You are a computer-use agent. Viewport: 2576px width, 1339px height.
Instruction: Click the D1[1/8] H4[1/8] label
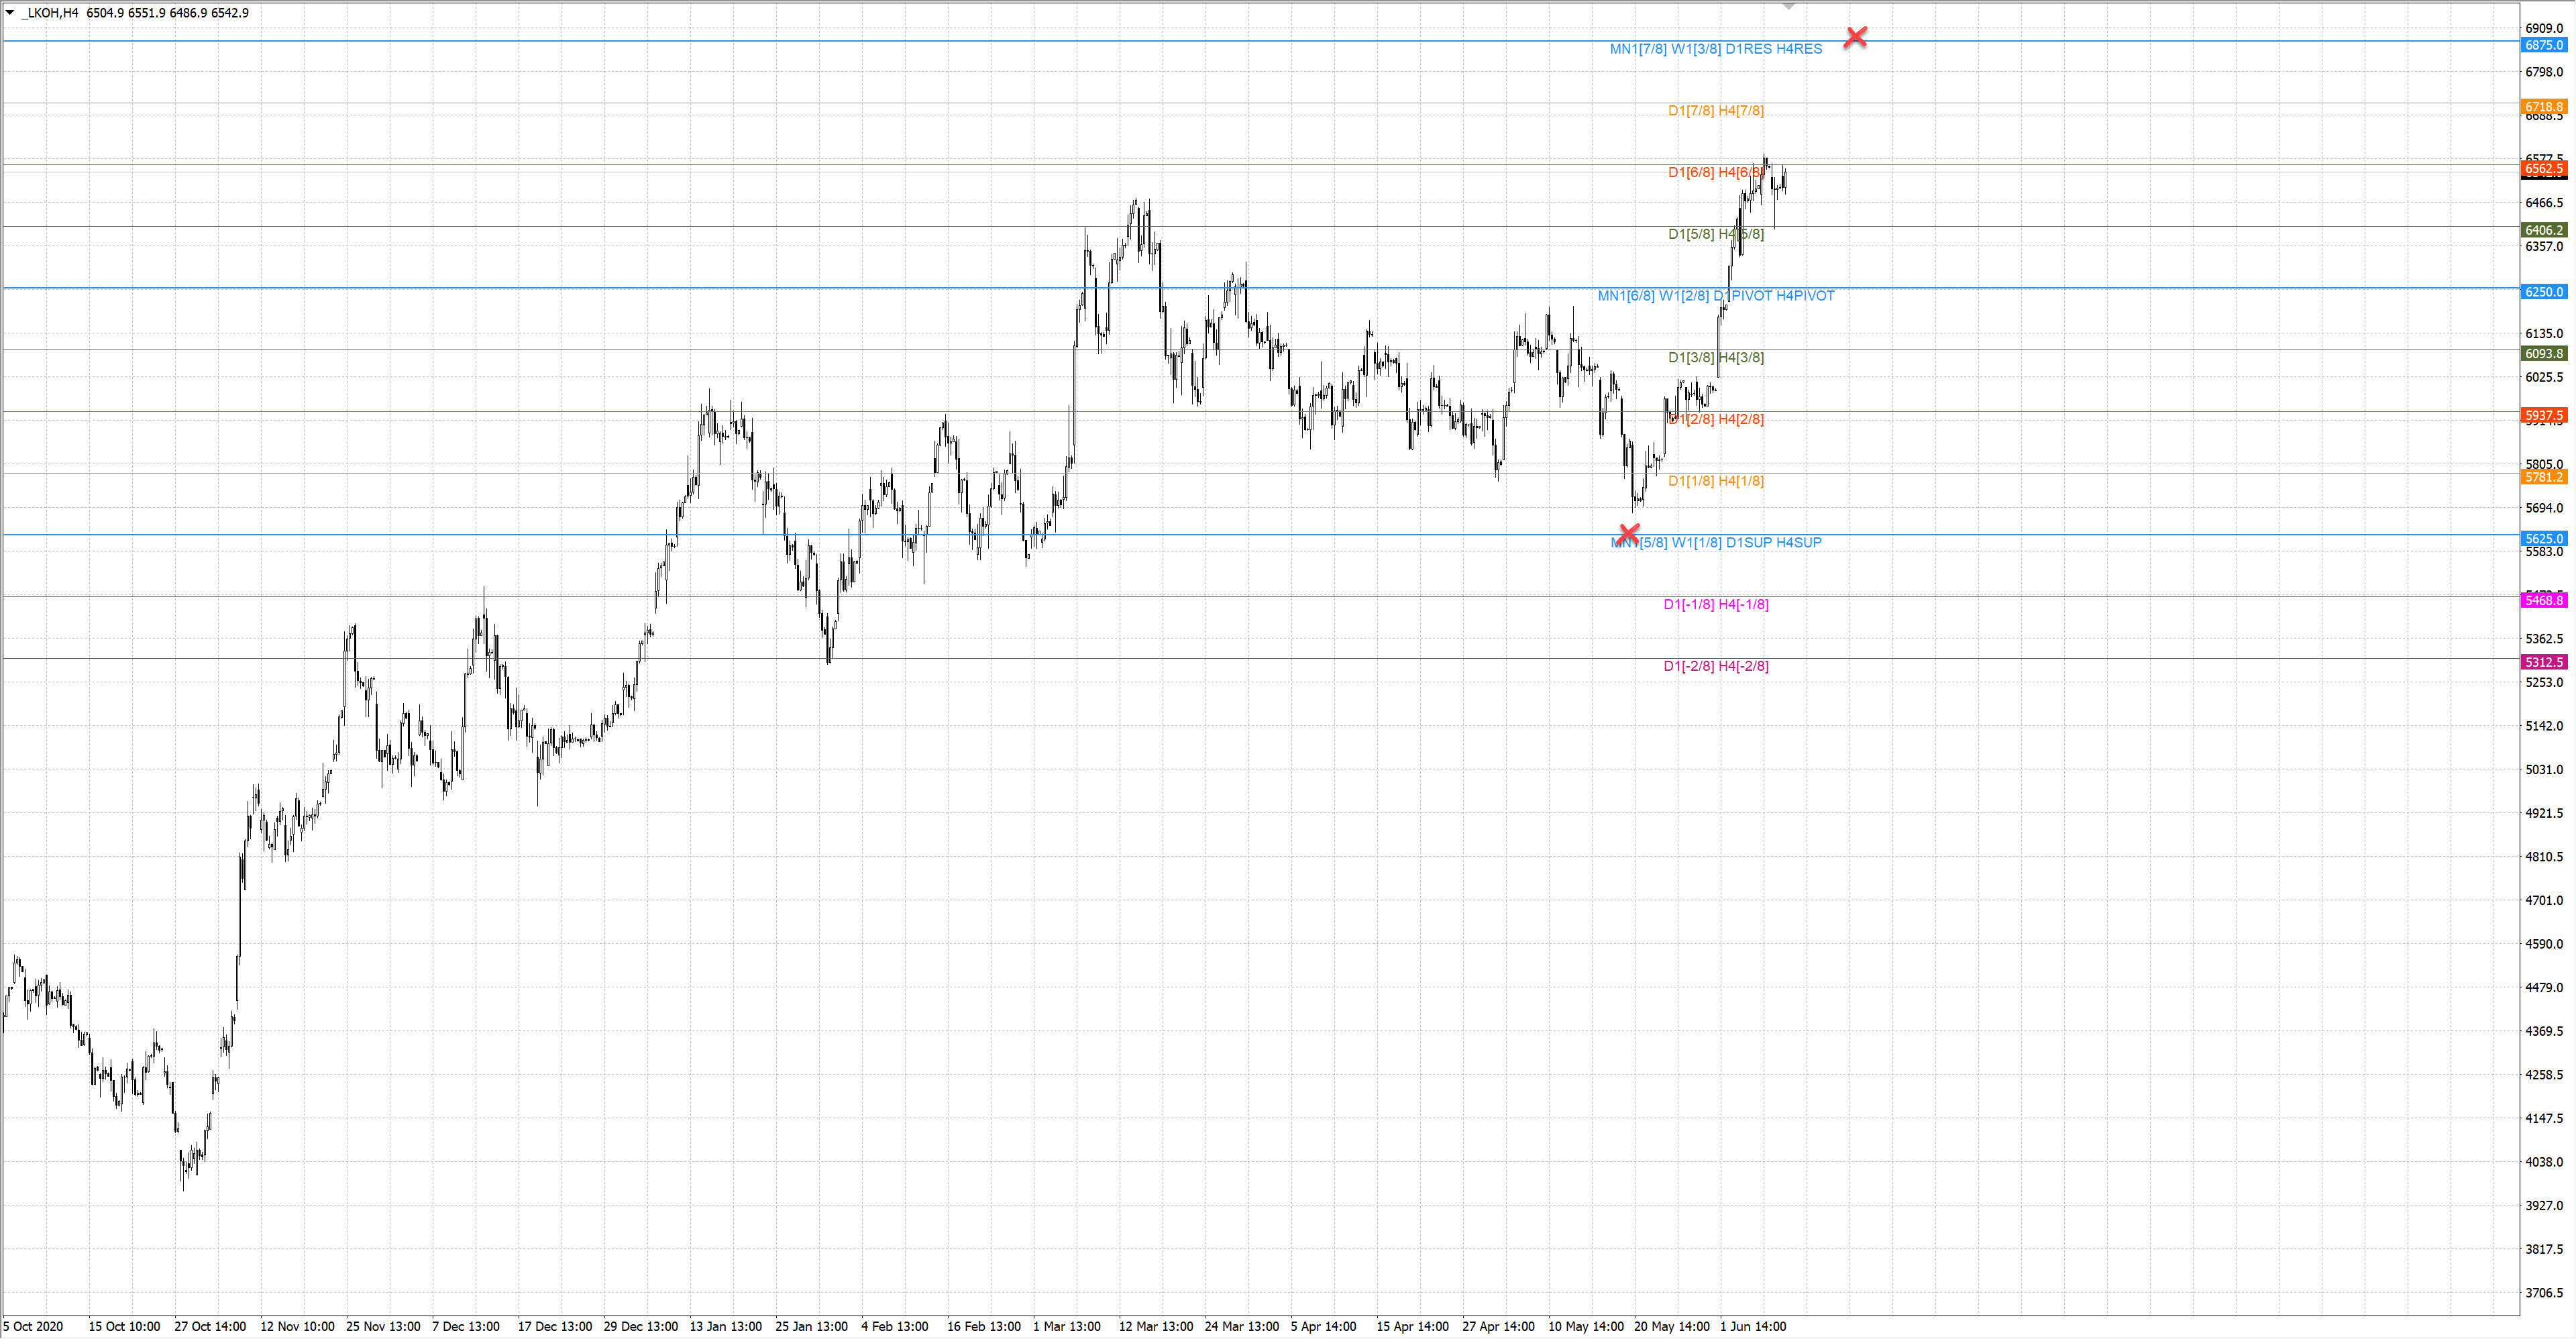point(1715,481)
